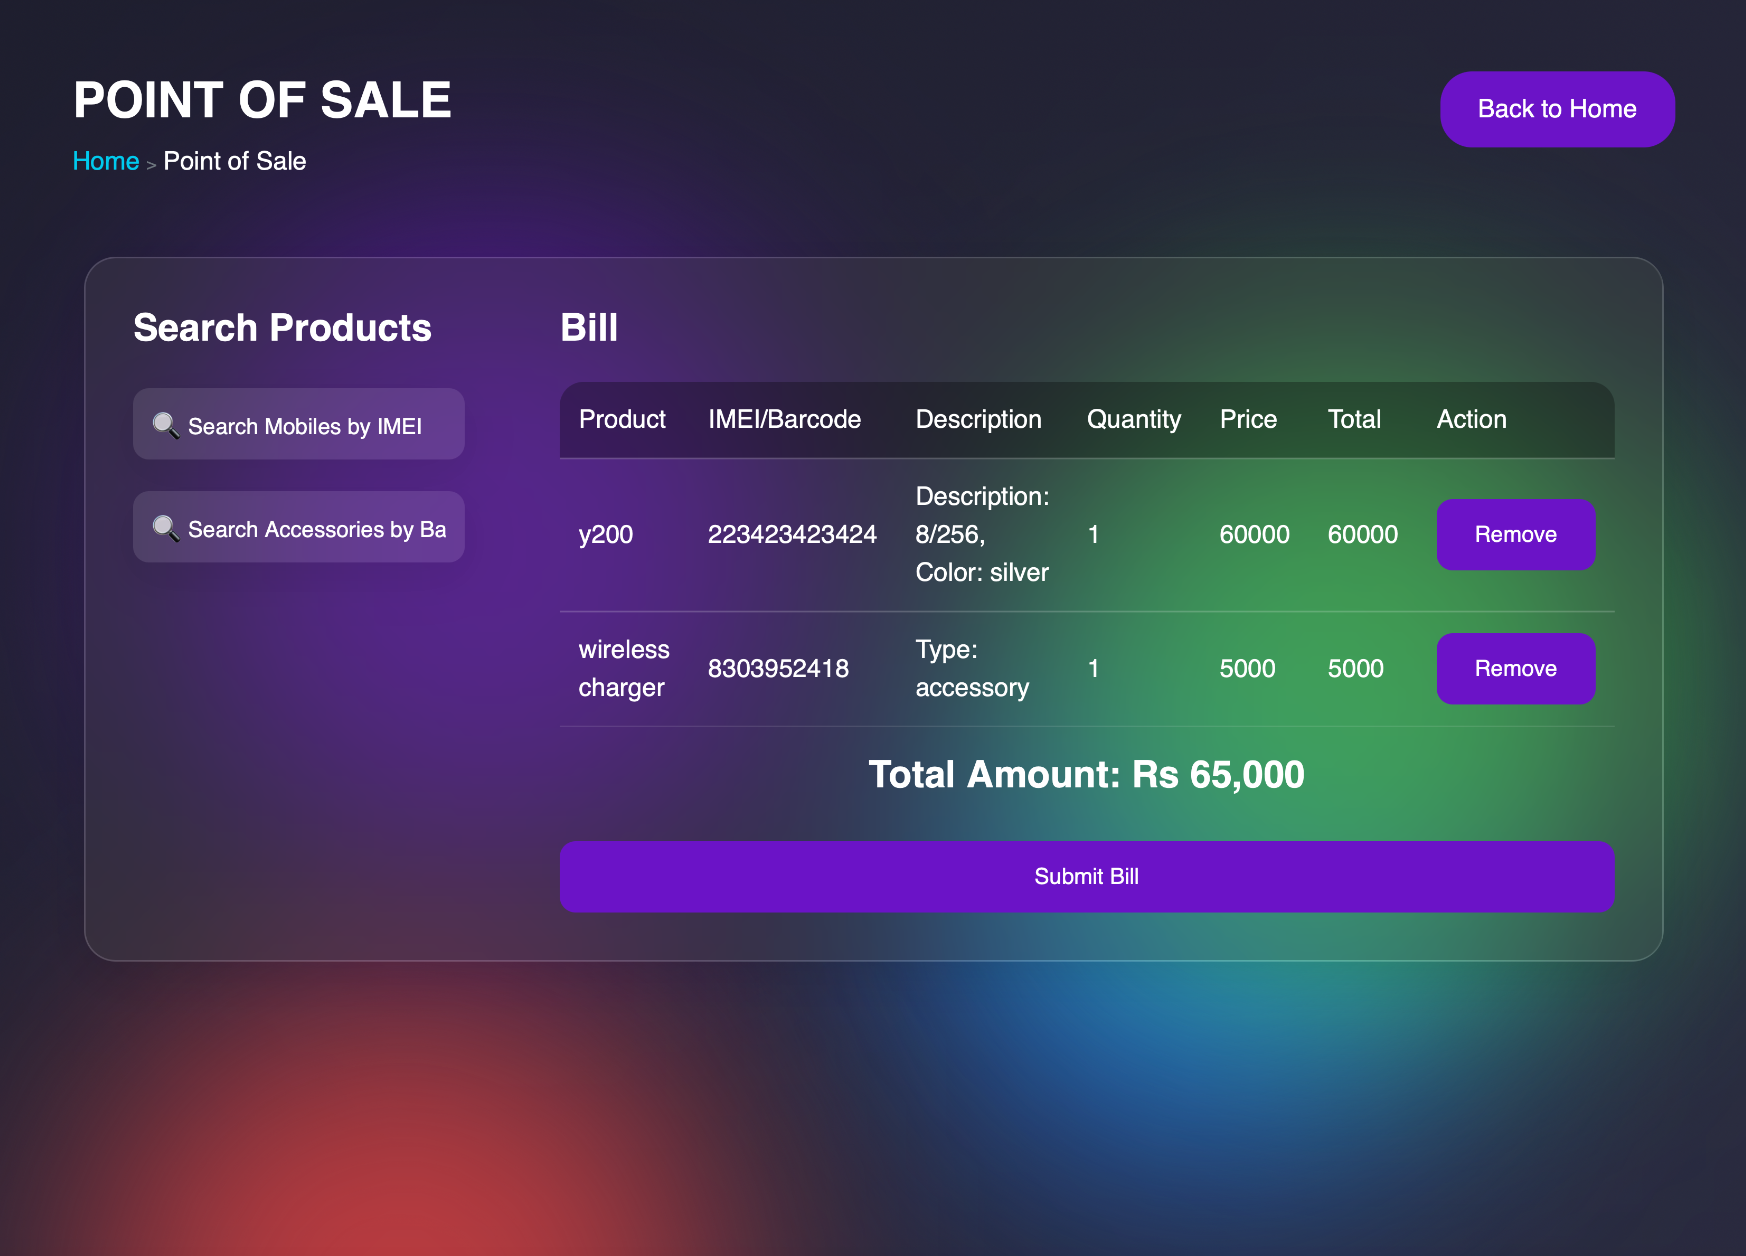Screen dimensions: 1746x1256
Task: Click the Quantity column header
Action: tap(1134, 420)
